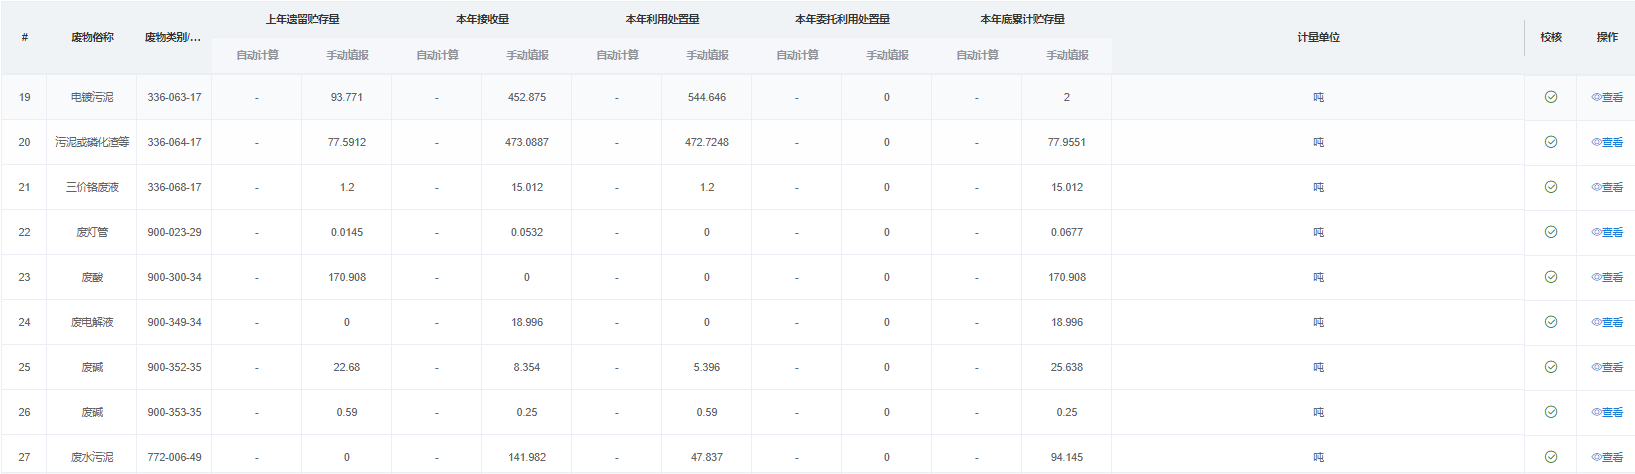Image resolution: width=1635 pixels, height=474 pixels.
Task: Select the 544.646 value cell
Action: click(706, 97)
